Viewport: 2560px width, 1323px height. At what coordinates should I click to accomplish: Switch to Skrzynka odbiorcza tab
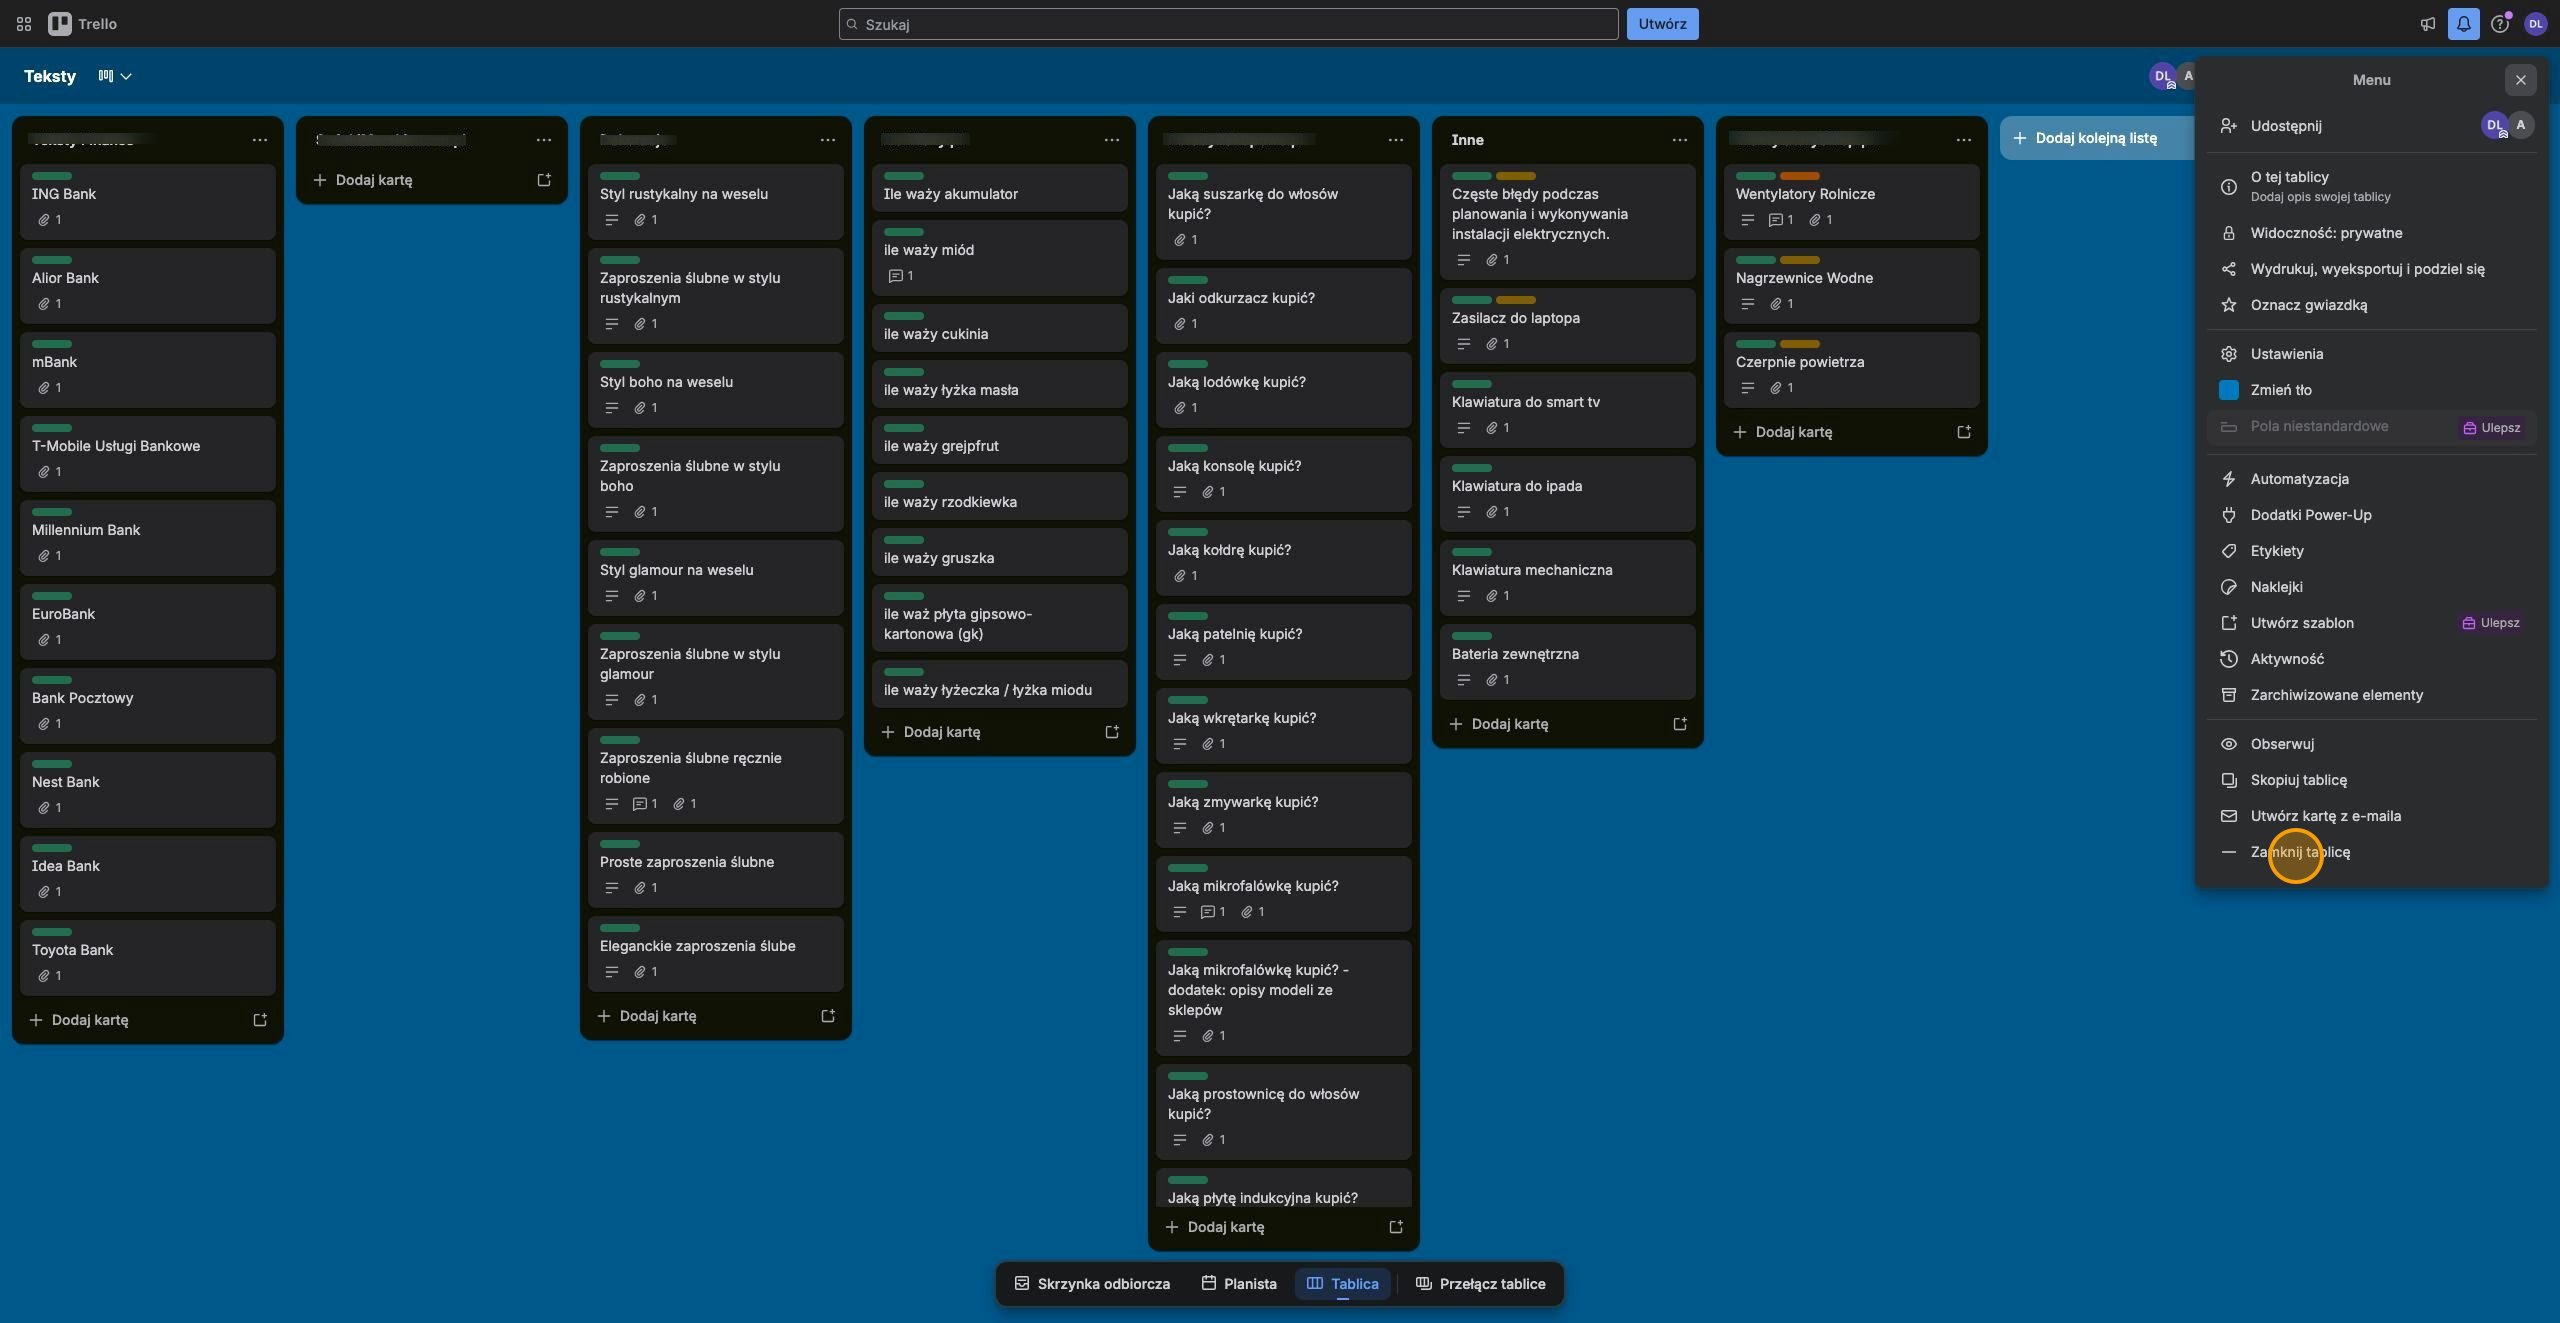[x=1092, y=1284]
